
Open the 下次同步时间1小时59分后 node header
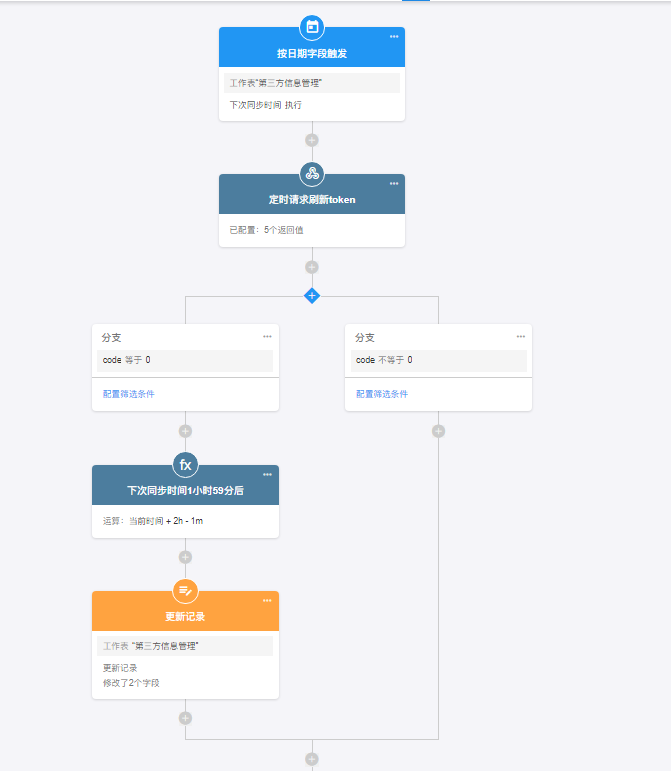[x=185, y=491]
